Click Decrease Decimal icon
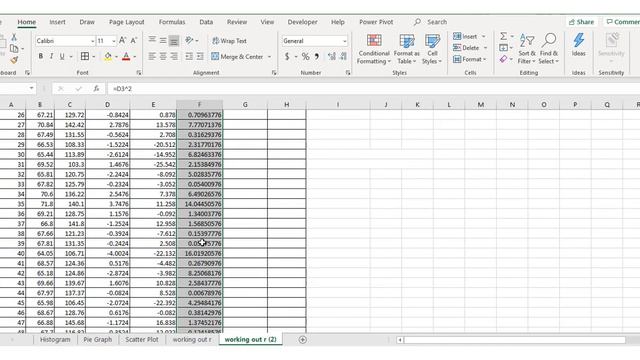The height and width of the screenshot is (360, 640). point(343,56)
